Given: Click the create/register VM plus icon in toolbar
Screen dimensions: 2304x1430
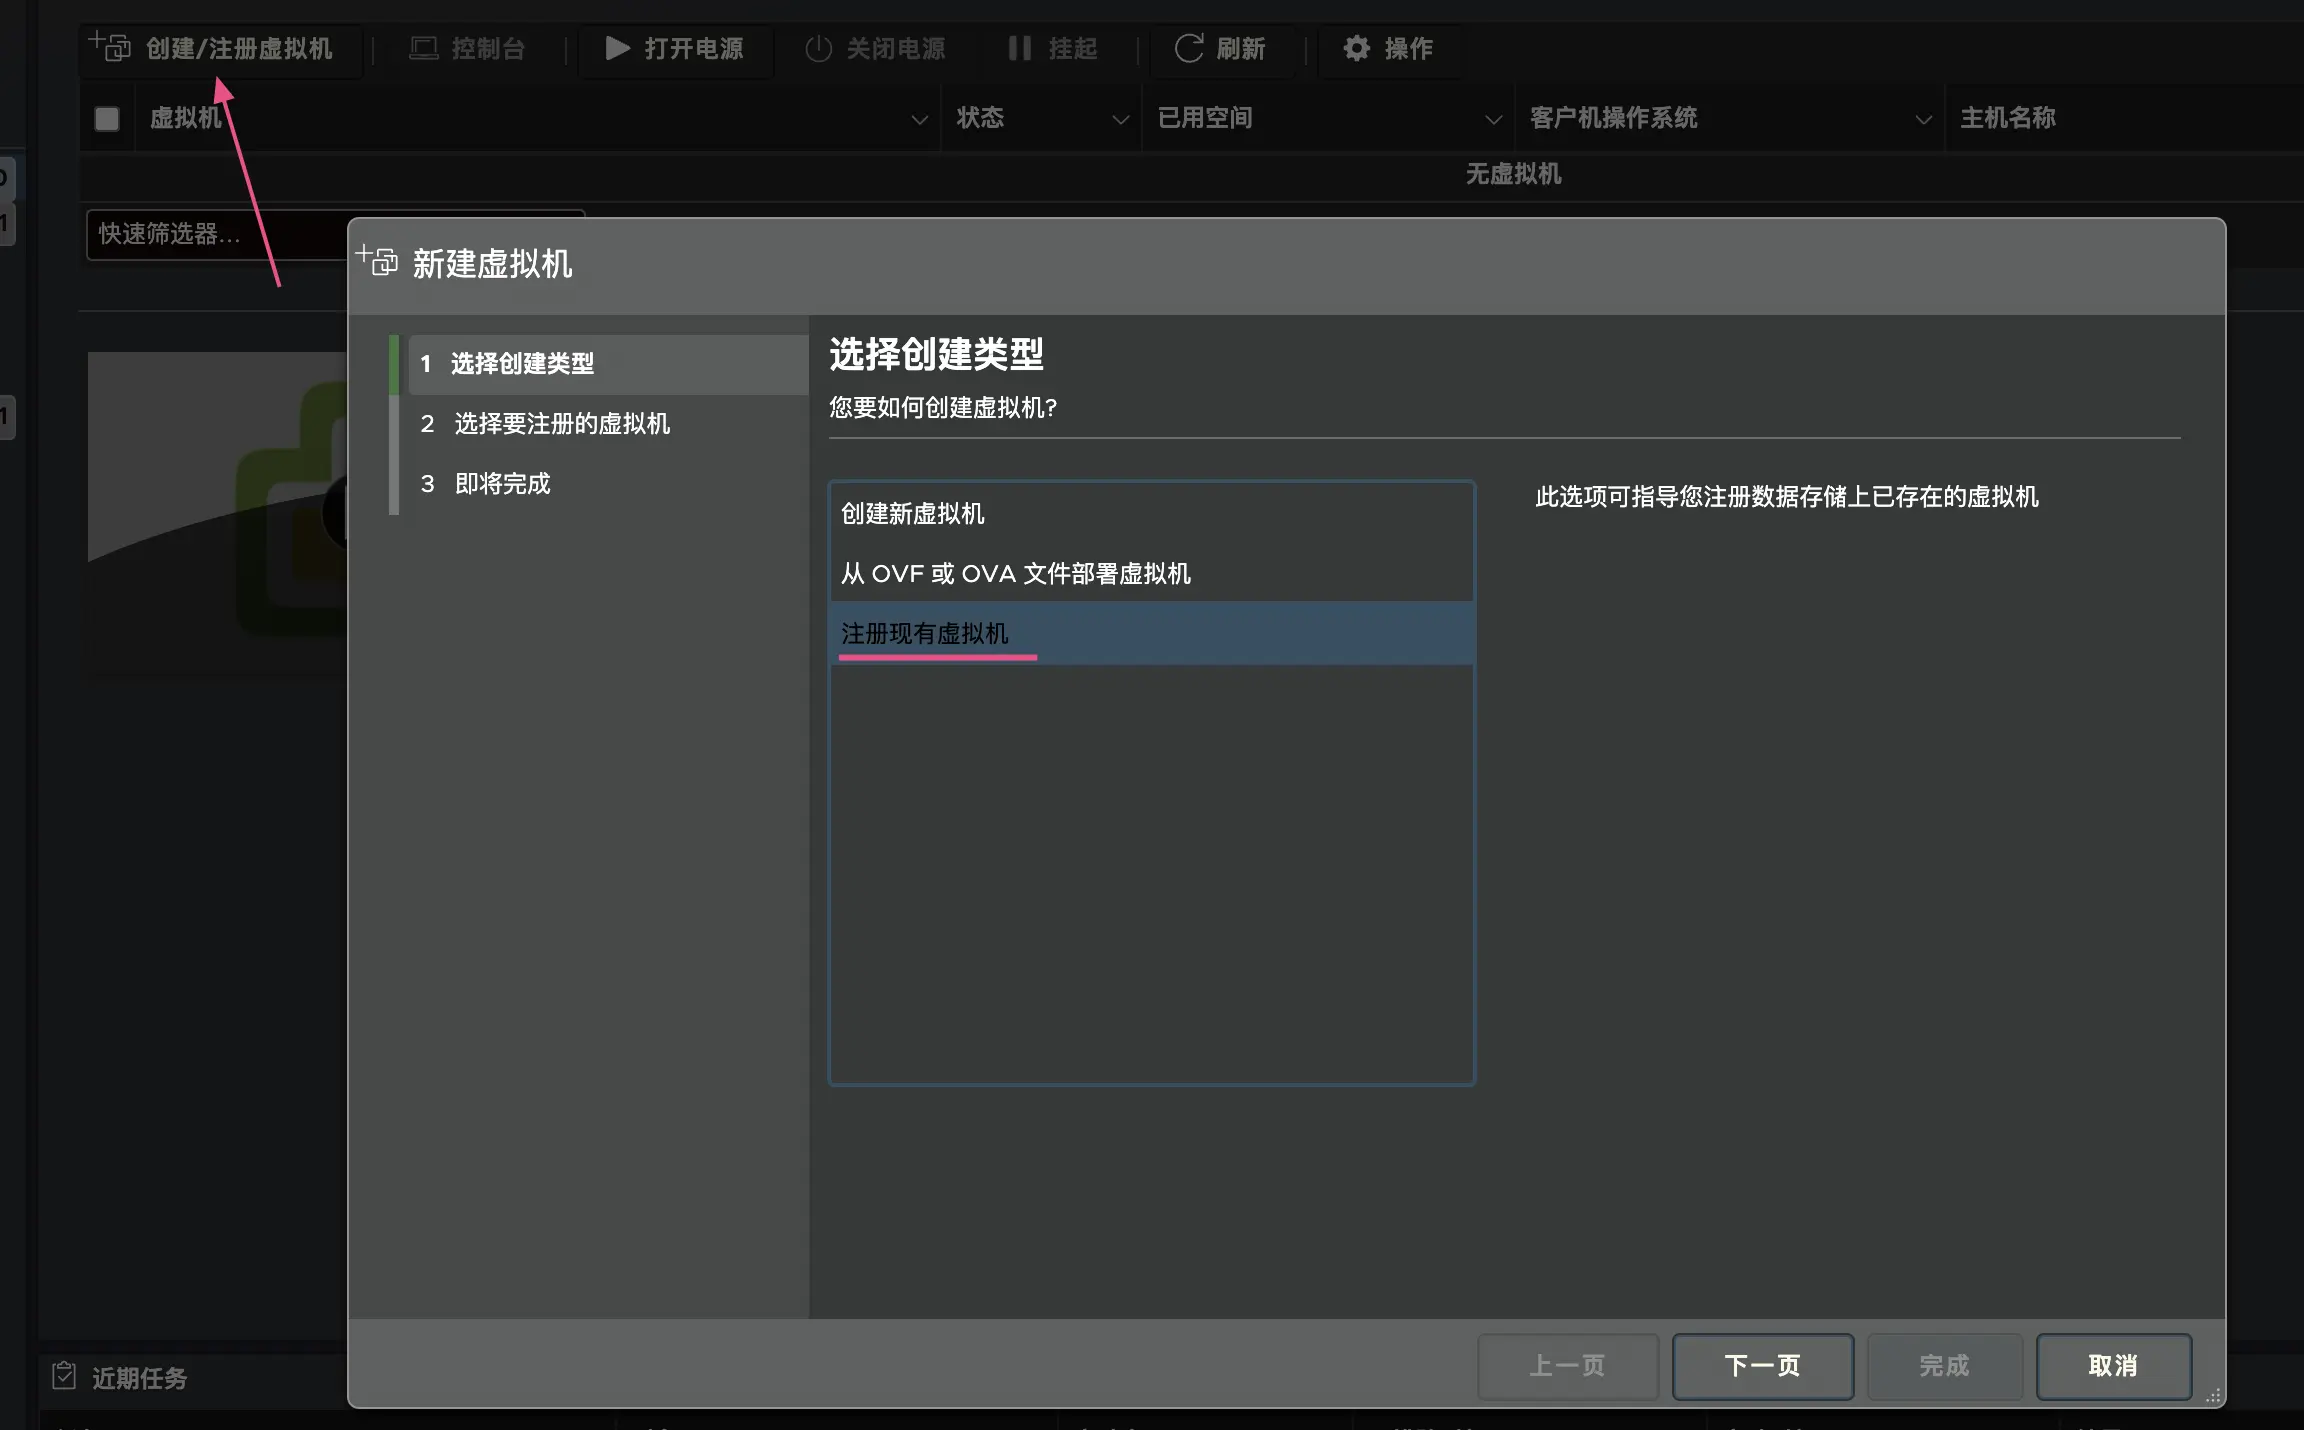Looking at the screenshot, I should (110, 46).
